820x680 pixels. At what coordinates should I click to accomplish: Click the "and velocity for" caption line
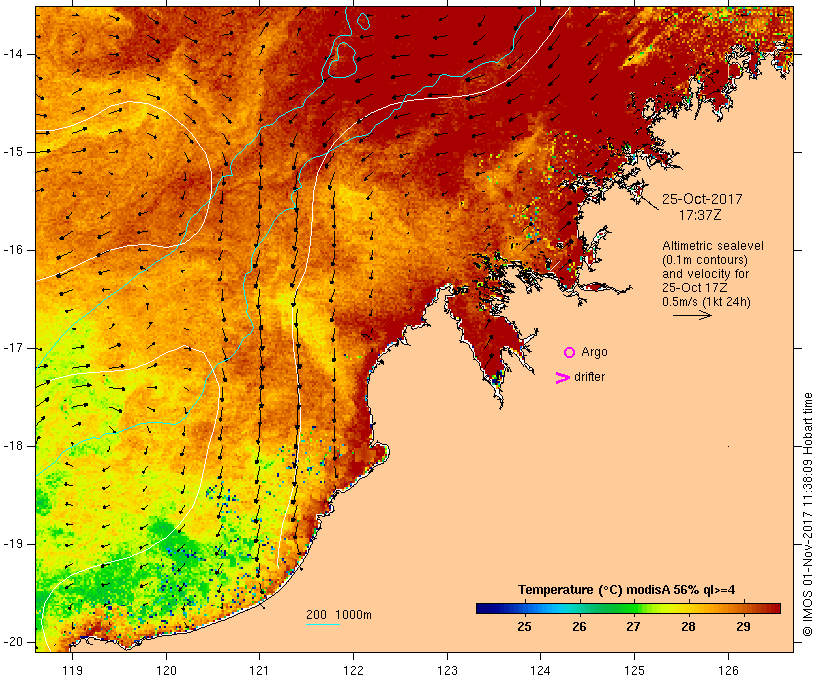coord(705,274)
